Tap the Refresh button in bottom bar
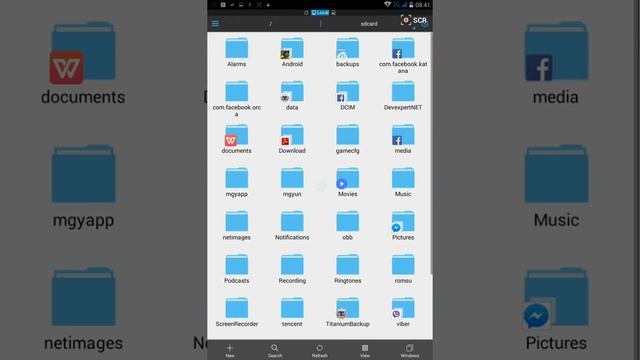The image size is (640, 360). click(x=320, y=350)
